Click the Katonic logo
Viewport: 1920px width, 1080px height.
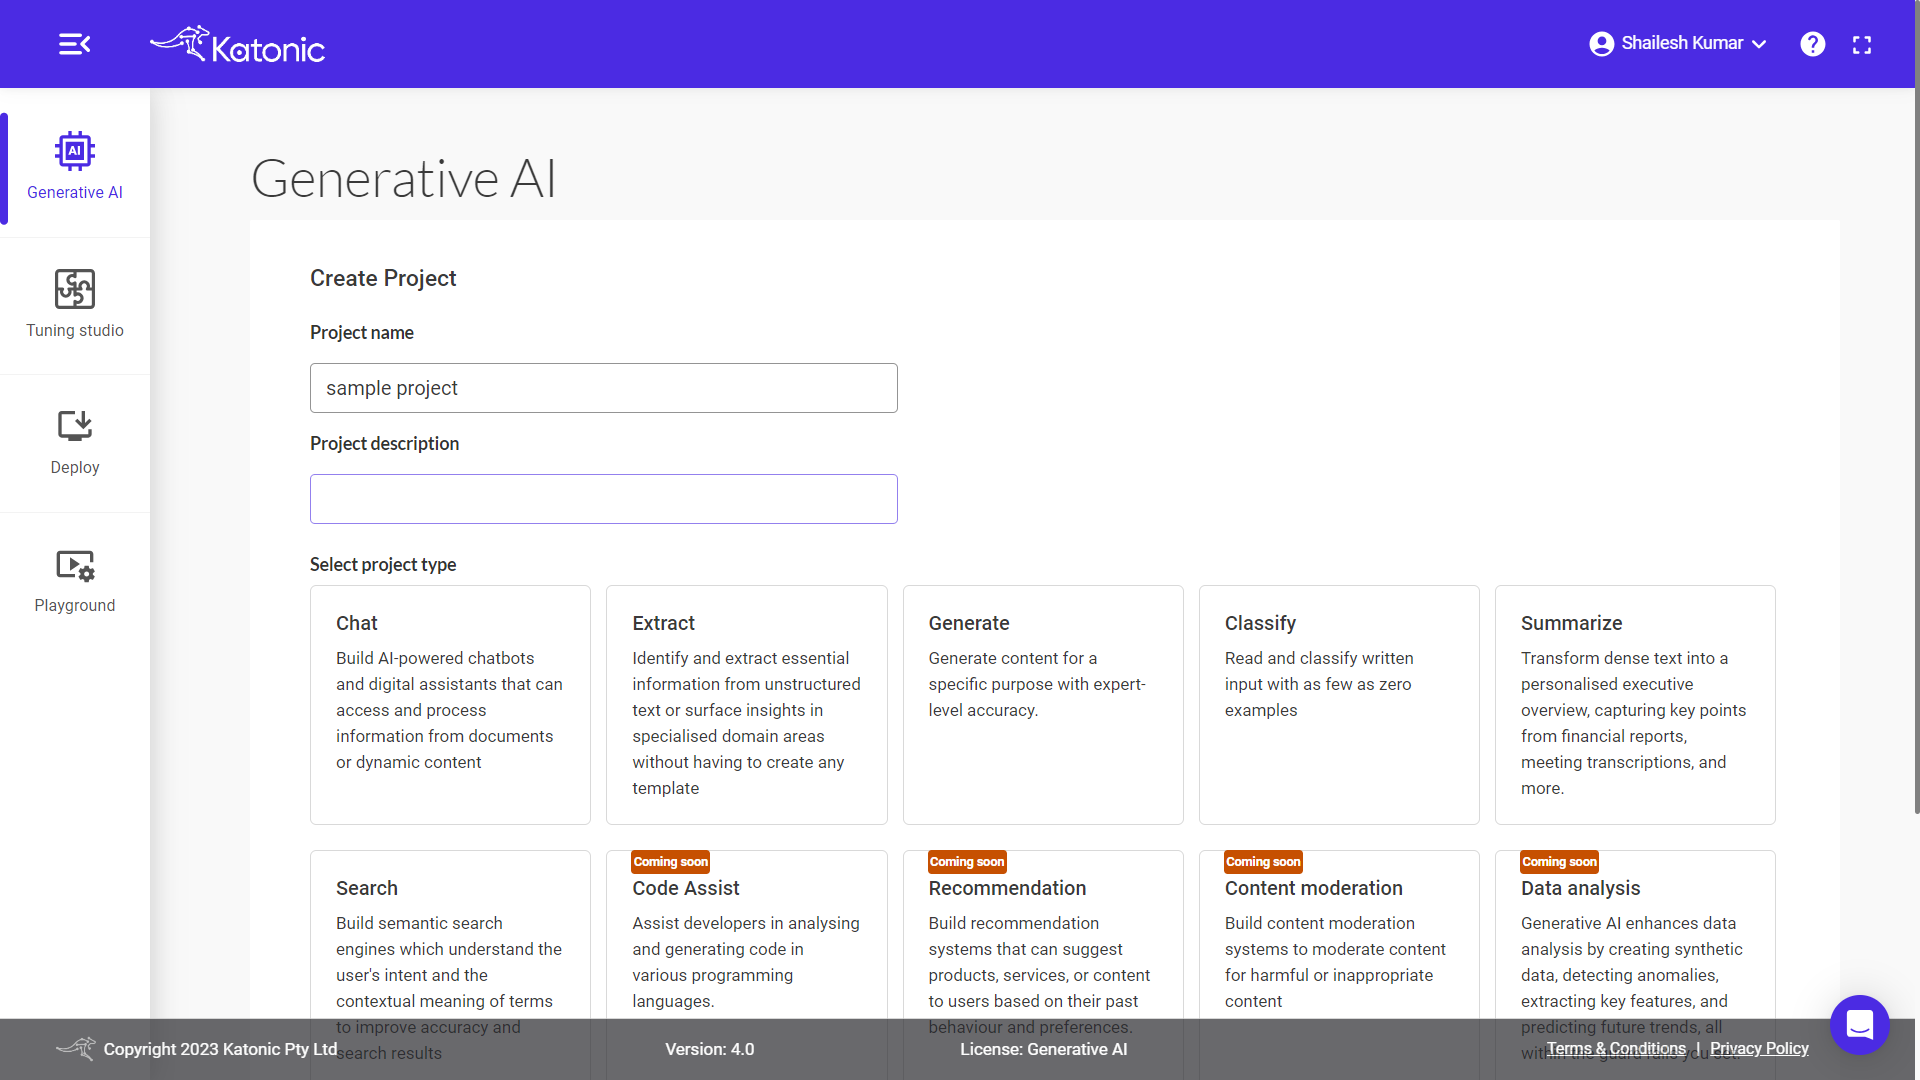pos(237,45)
